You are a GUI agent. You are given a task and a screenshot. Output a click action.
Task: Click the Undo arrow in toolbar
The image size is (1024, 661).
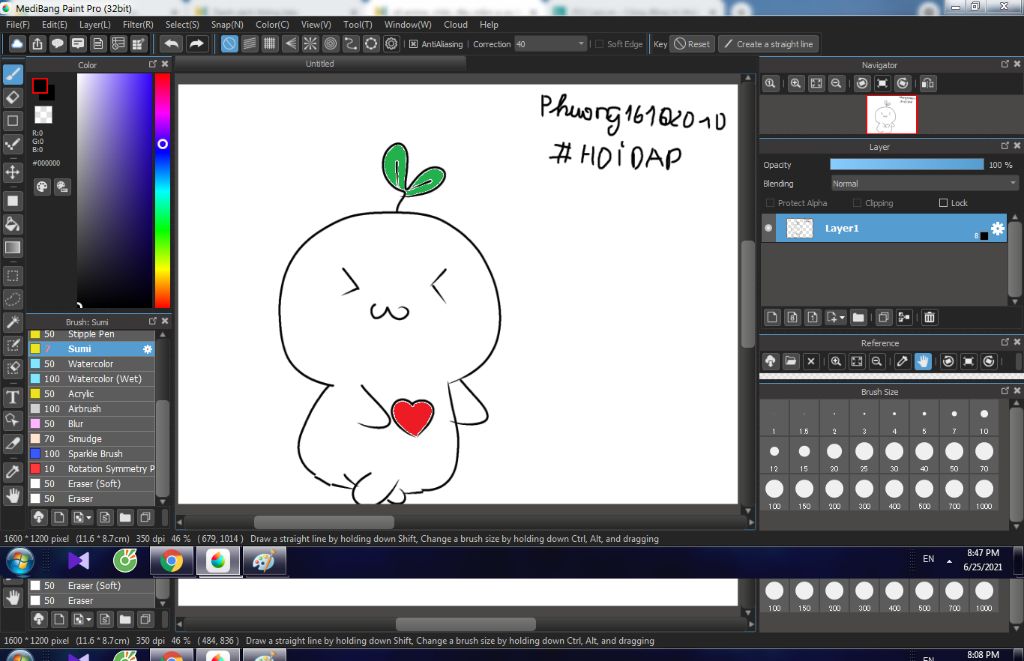point(172,44)
